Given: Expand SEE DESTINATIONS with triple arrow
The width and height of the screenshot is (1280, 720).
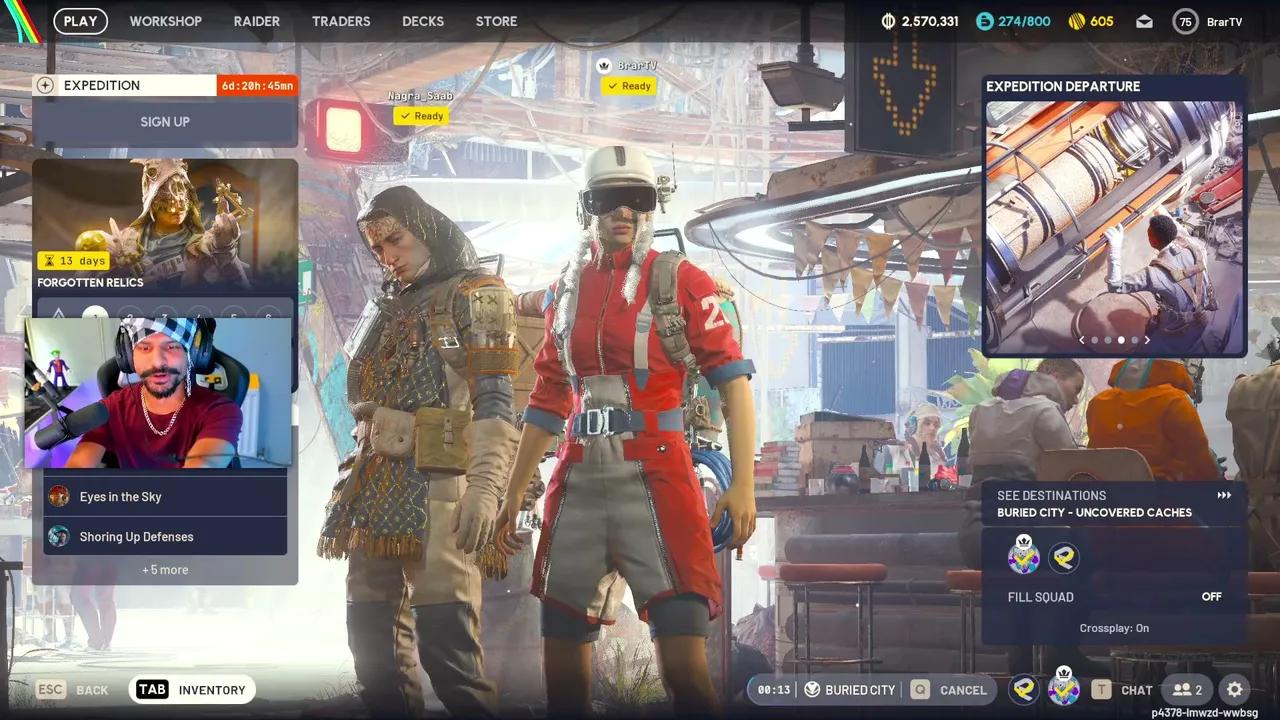Looking at the screenshot, I should [1224, 495].
